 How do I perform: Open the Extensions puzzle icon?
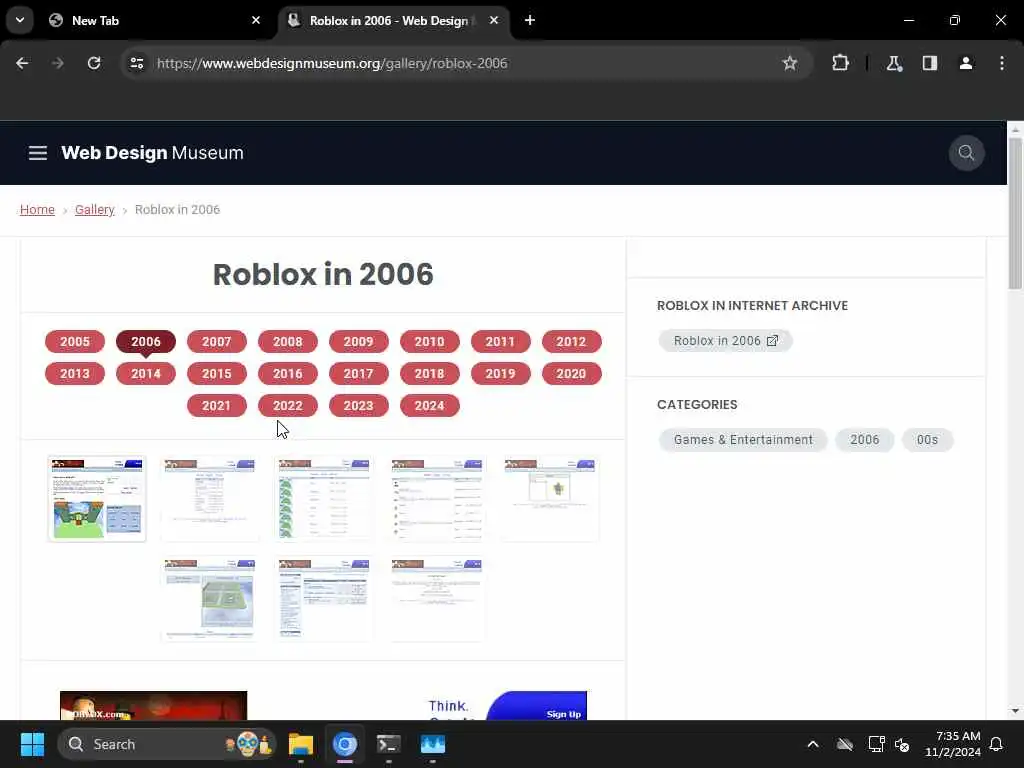pyautogui.click(x=840, y=63)
